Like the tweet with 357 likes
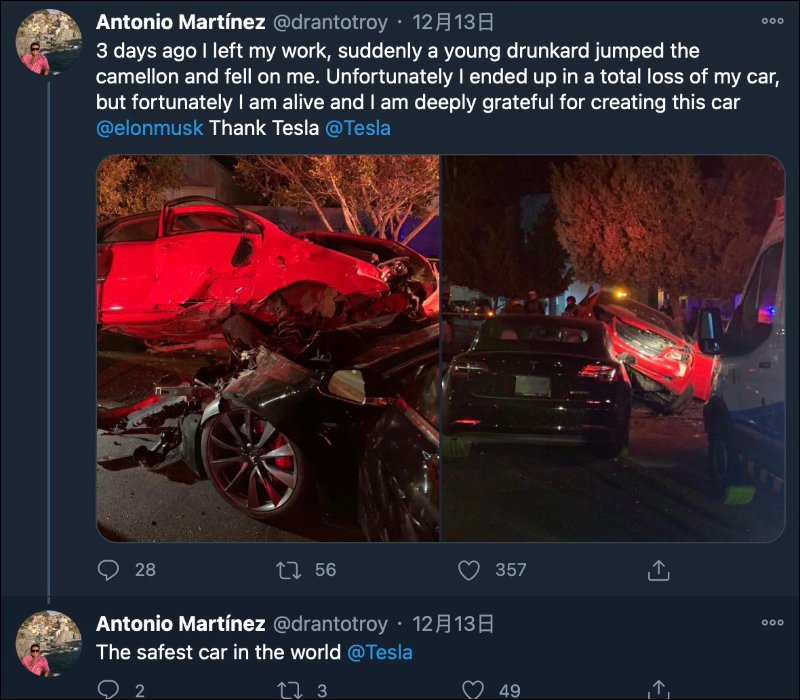This screenshot has height=700, width=800. pyautogui.click(x=469, y=570)
